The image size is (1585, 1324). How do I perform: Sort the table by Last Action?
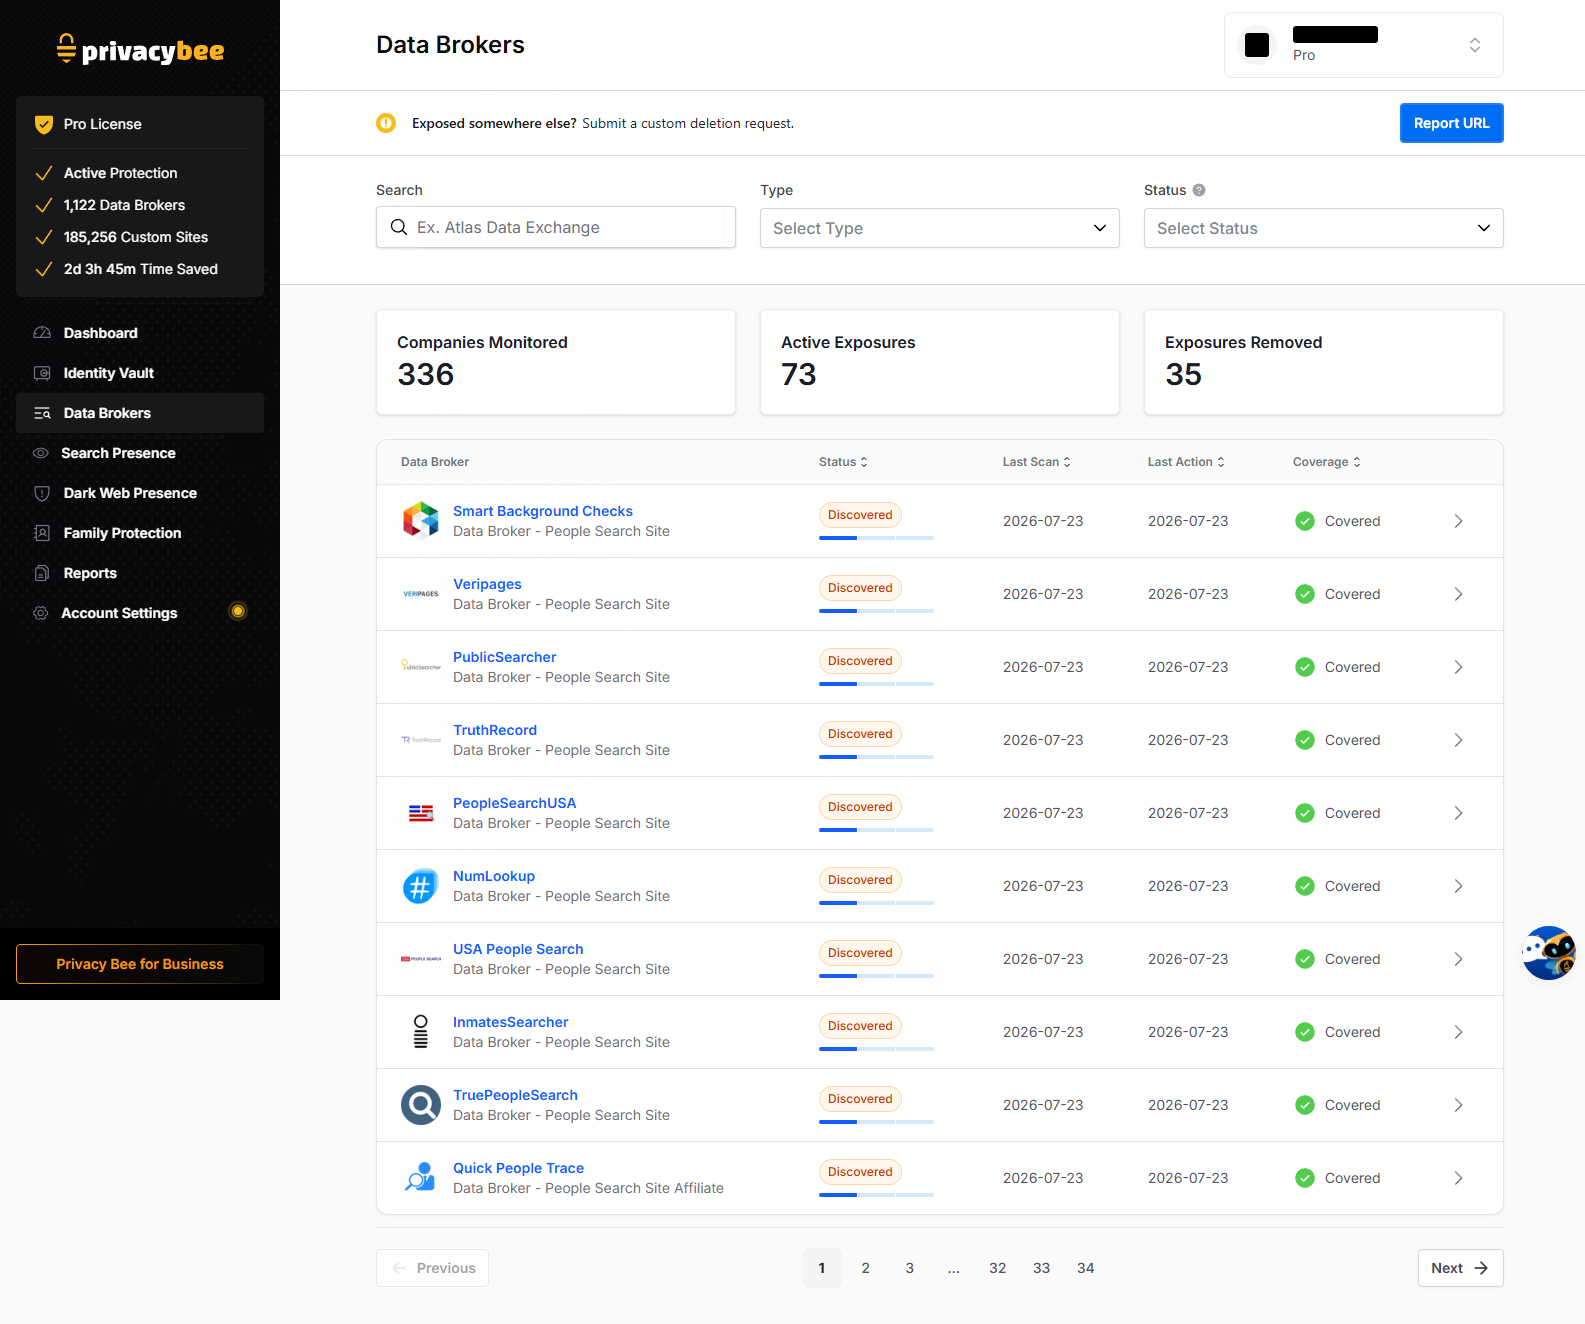click(1186, 462)
